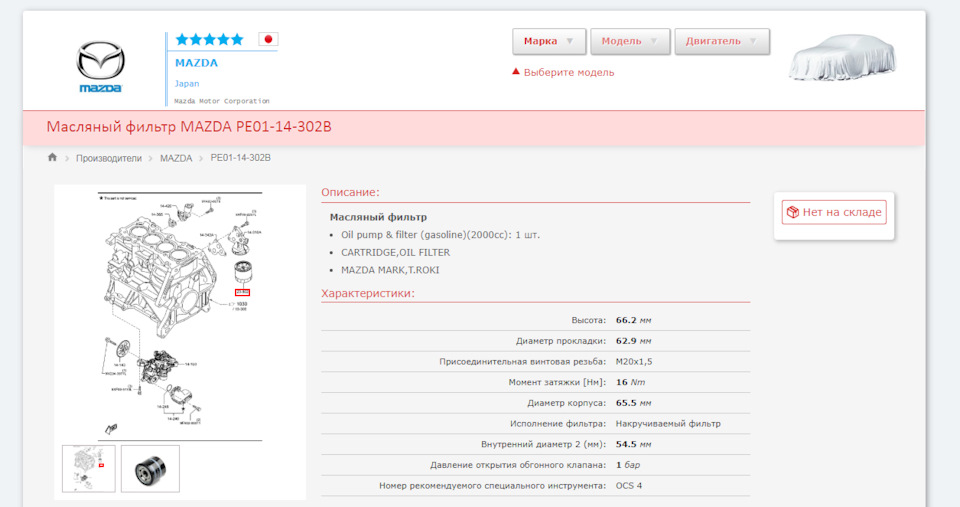
Task: Click the Mazda Motor Corporation text
Action: click(222, 101)
